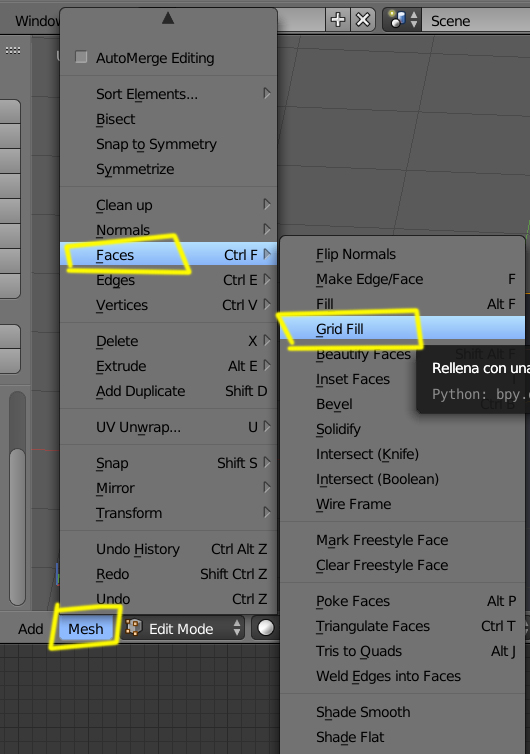Click the panel grip dots icon

(x=13, y=50)
